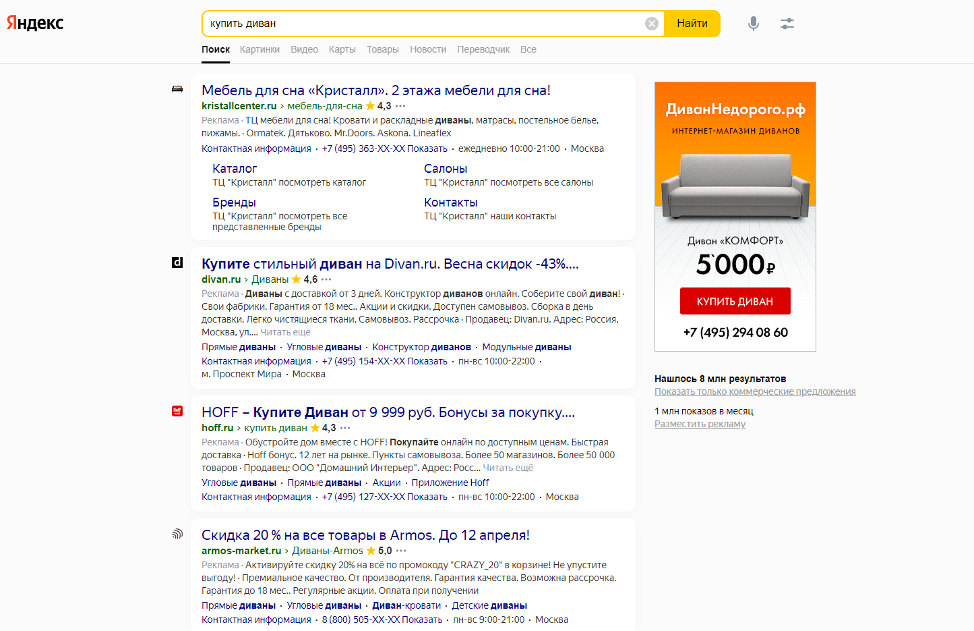The width and height of the screenshot is (974, 631).
Task: Open three-dots menu for the hoff.ru result
Action: (346, 428)
